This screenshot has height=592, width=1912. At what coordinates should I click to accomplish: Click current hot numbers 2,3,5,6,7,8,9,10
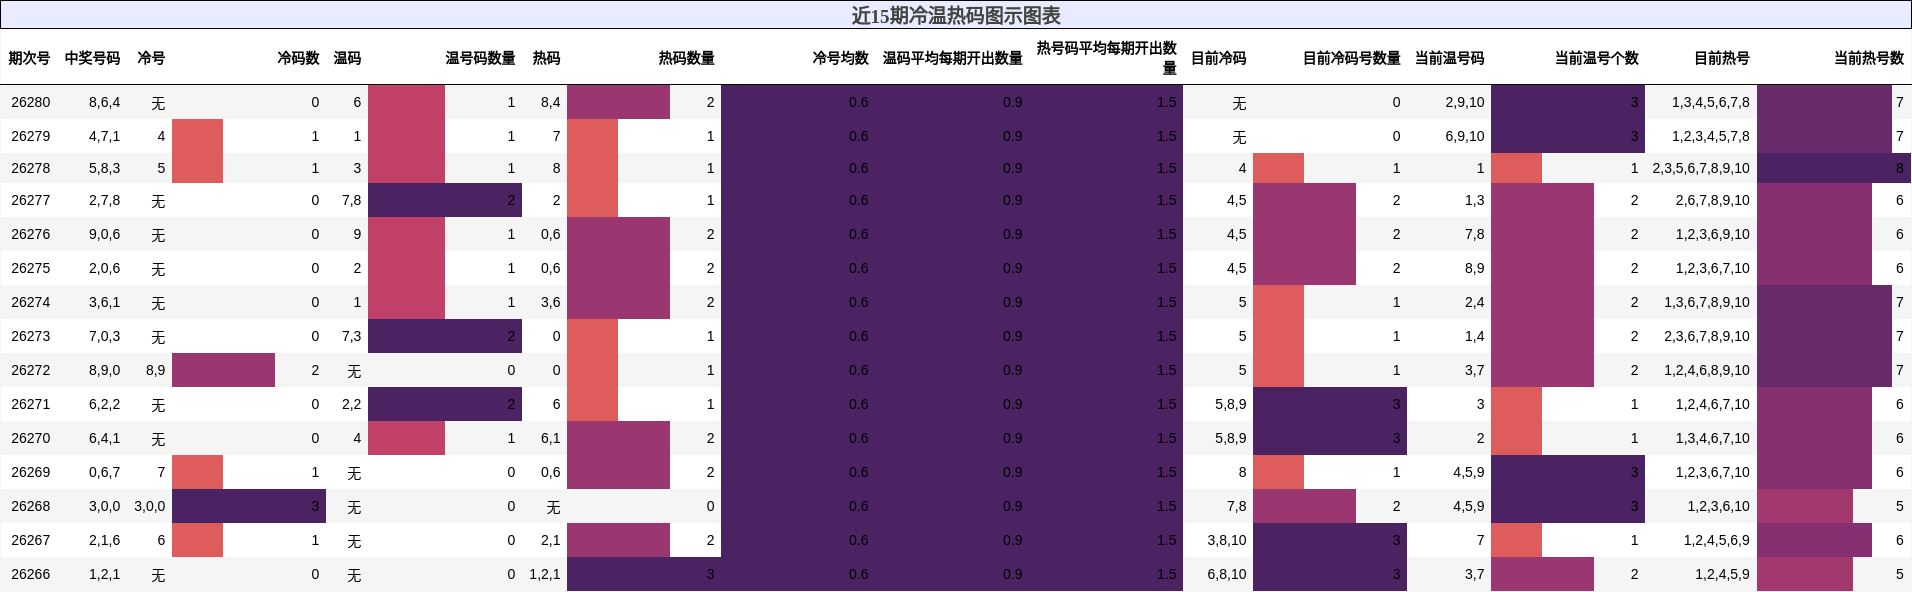tap(1701, 168)
